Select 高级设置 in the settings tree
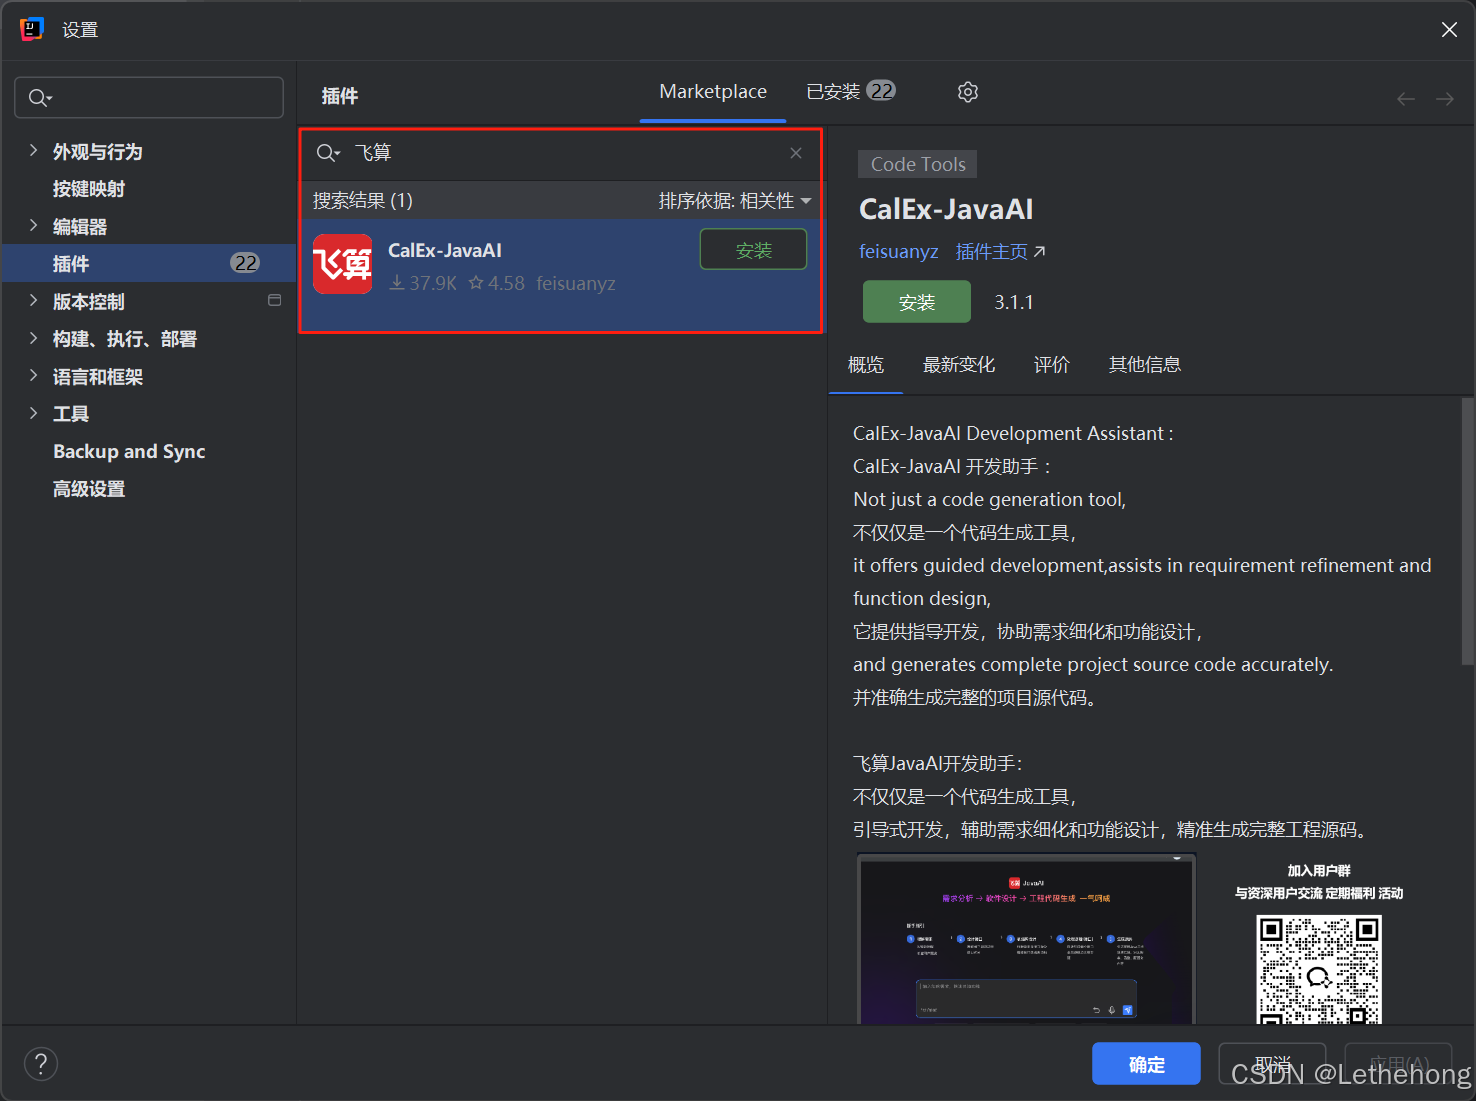 pos(89,489)
